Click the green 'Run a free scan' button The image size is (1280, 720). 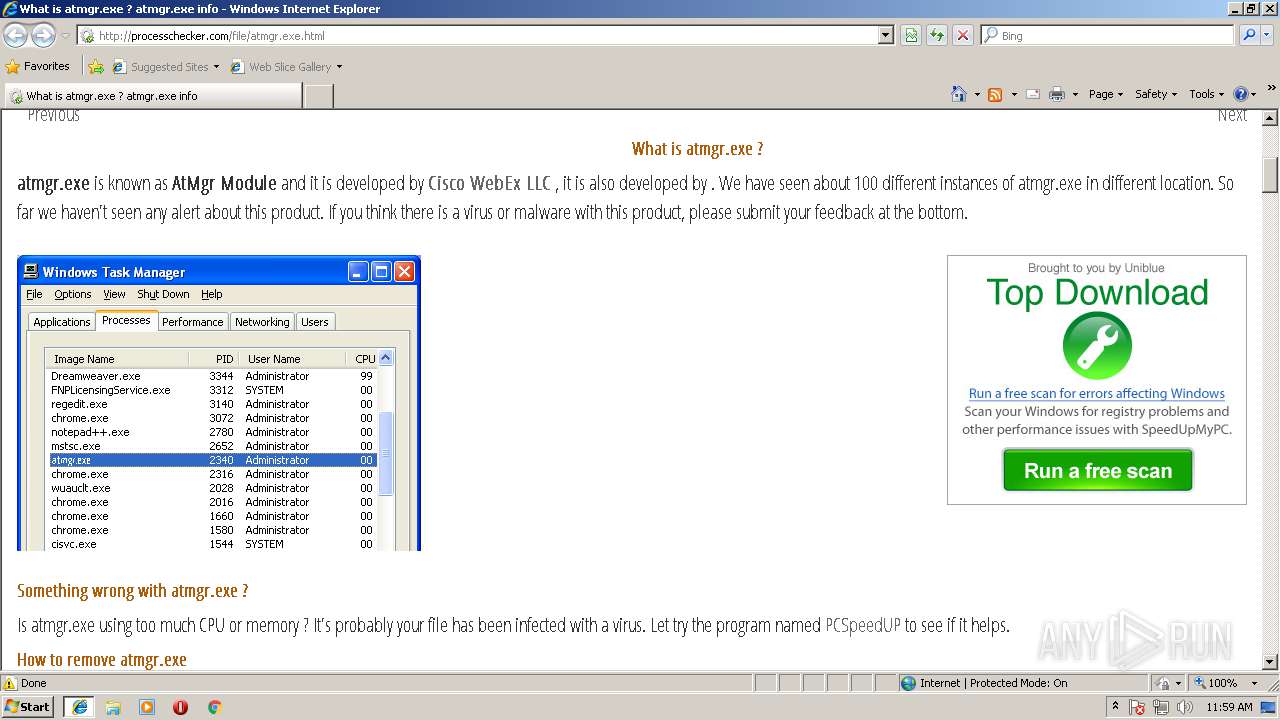coord(1097,470)
